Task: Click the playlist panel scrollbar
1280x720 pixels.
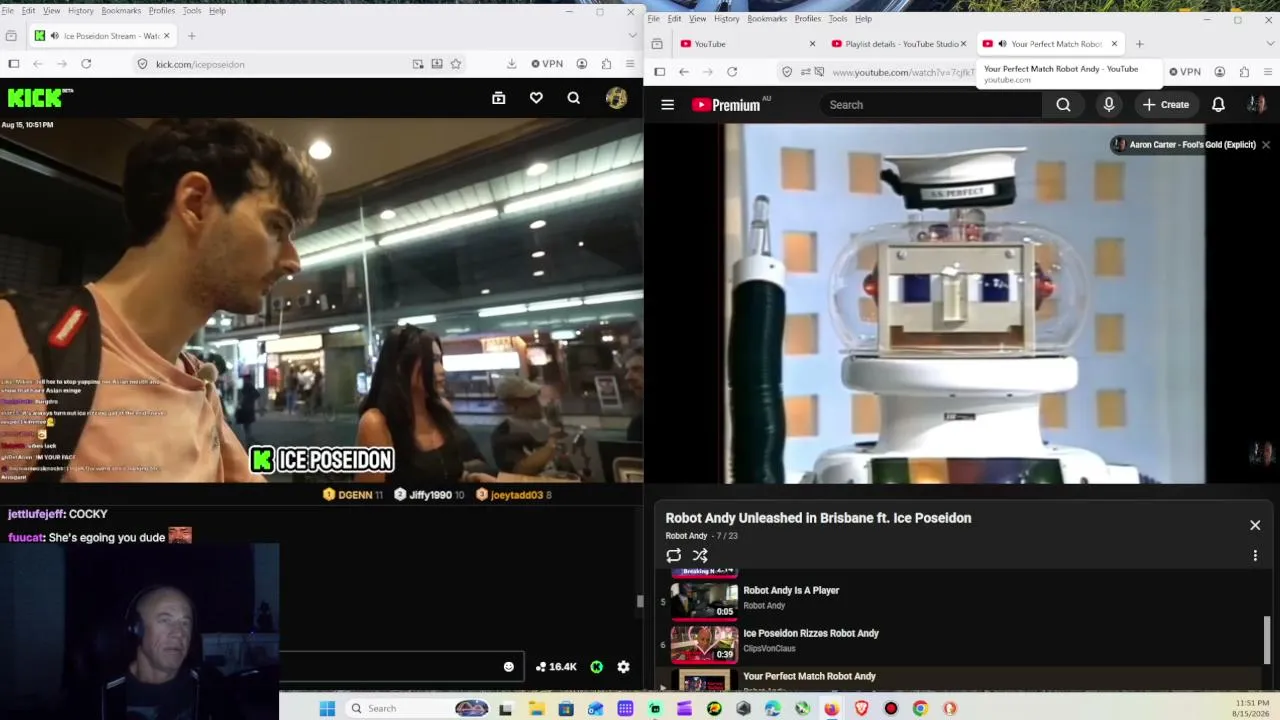Action: pyautogui.click(x=1267, y=639)
